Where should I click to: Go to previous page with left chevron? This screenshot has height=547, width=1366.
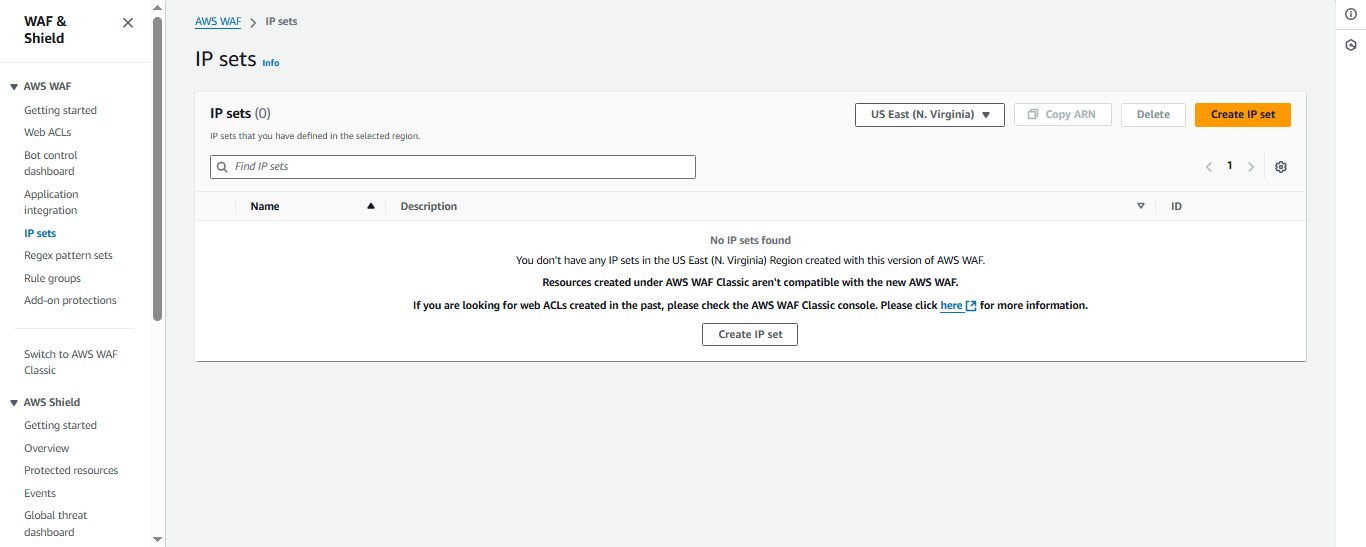[x=1209, y=167]
